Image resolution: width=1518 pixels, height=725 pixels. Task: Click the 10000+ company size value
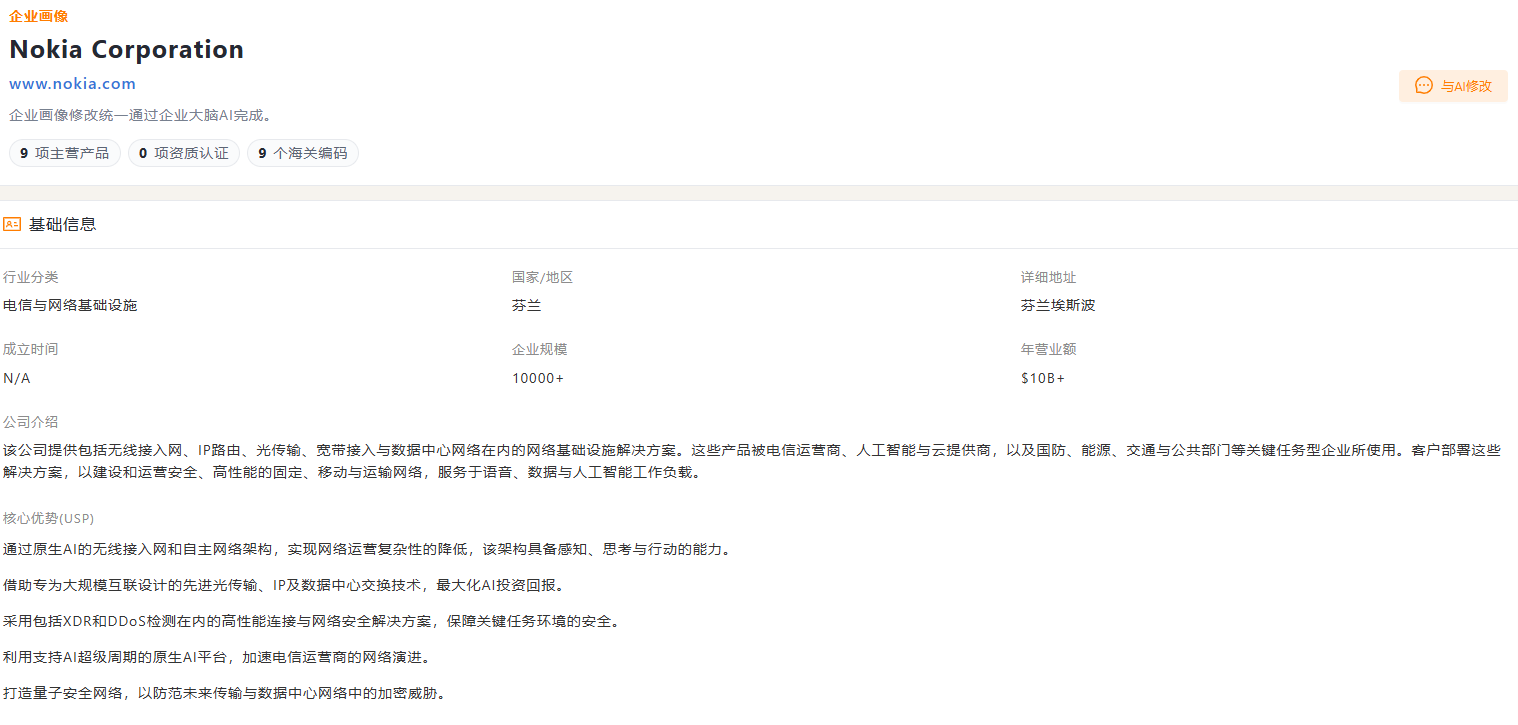(x=538, y=378)
